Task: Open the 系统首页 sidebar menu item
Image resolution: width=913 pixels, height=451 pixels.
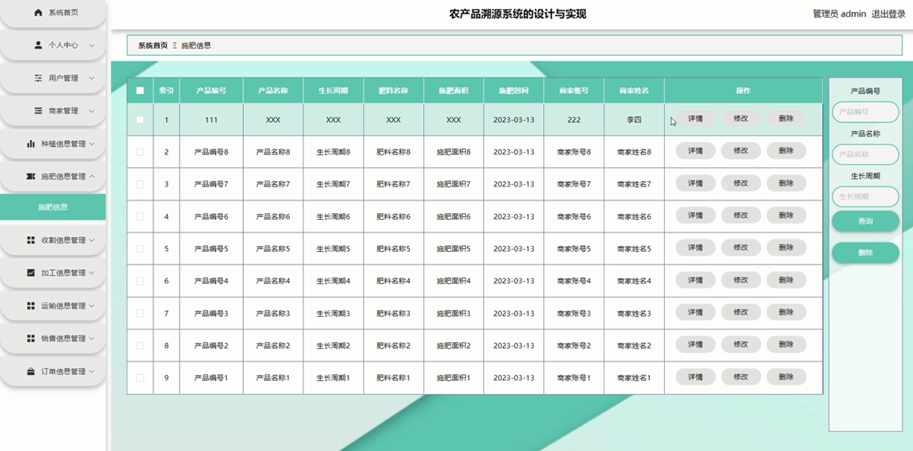Action: pos(52,12)
